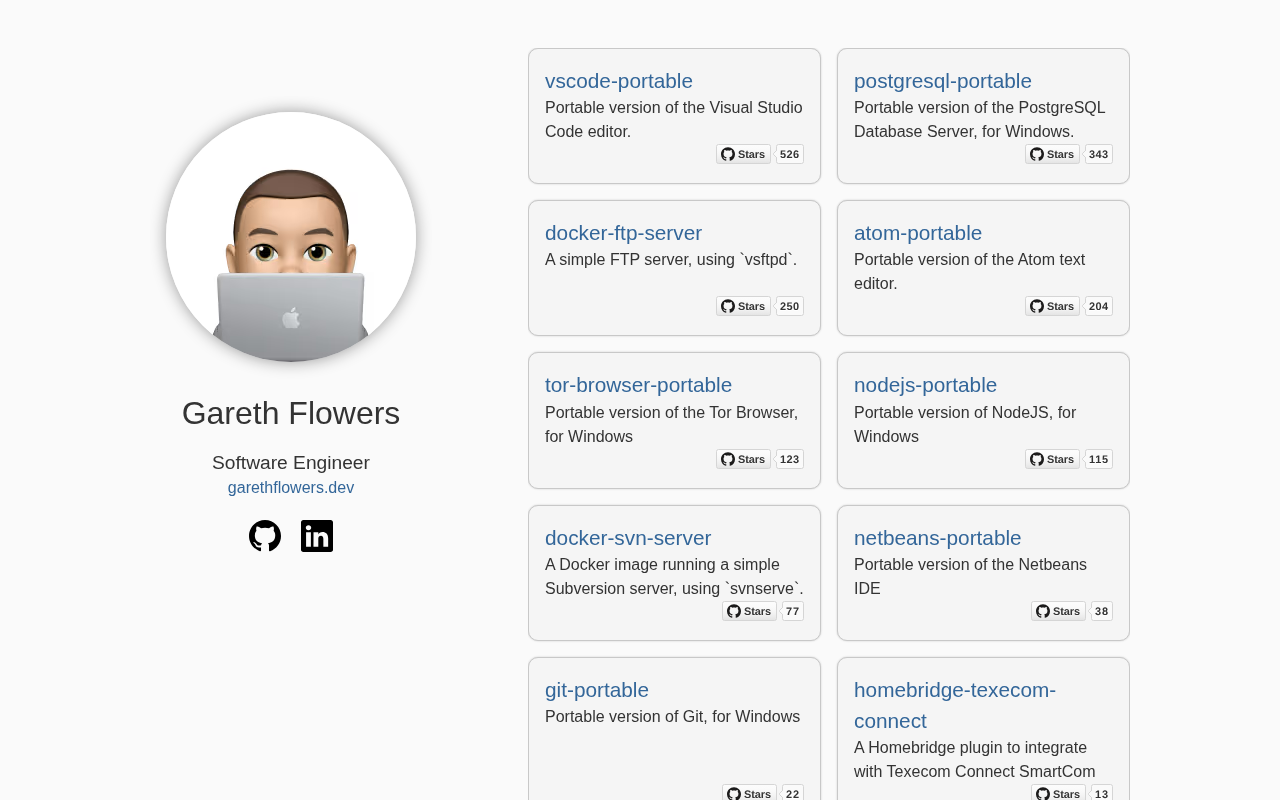1280x800 pixels.
Task: Click the profile avatar image
Action: click(291, 237)
